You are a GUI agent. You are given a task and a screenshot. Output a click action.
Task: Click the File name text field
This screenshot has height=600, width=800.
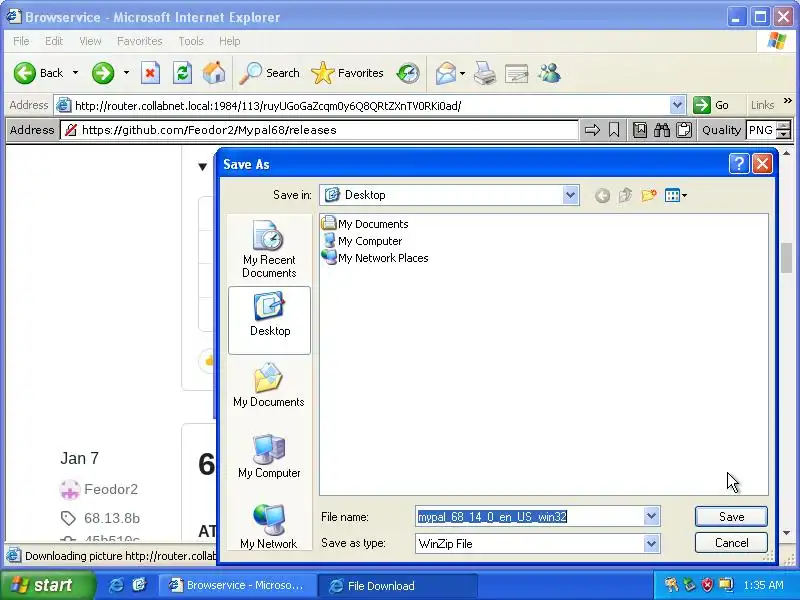point(530,517)
